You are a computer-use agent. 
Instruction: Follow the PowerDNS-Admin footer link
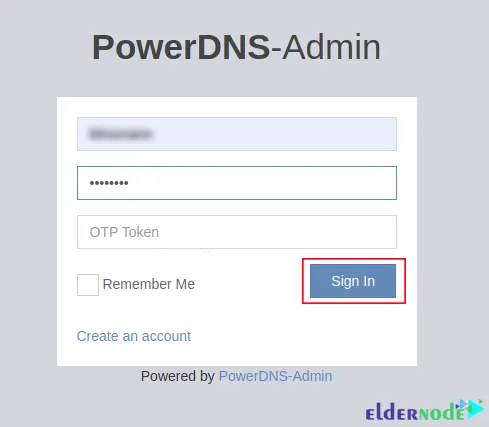point(275,376)
